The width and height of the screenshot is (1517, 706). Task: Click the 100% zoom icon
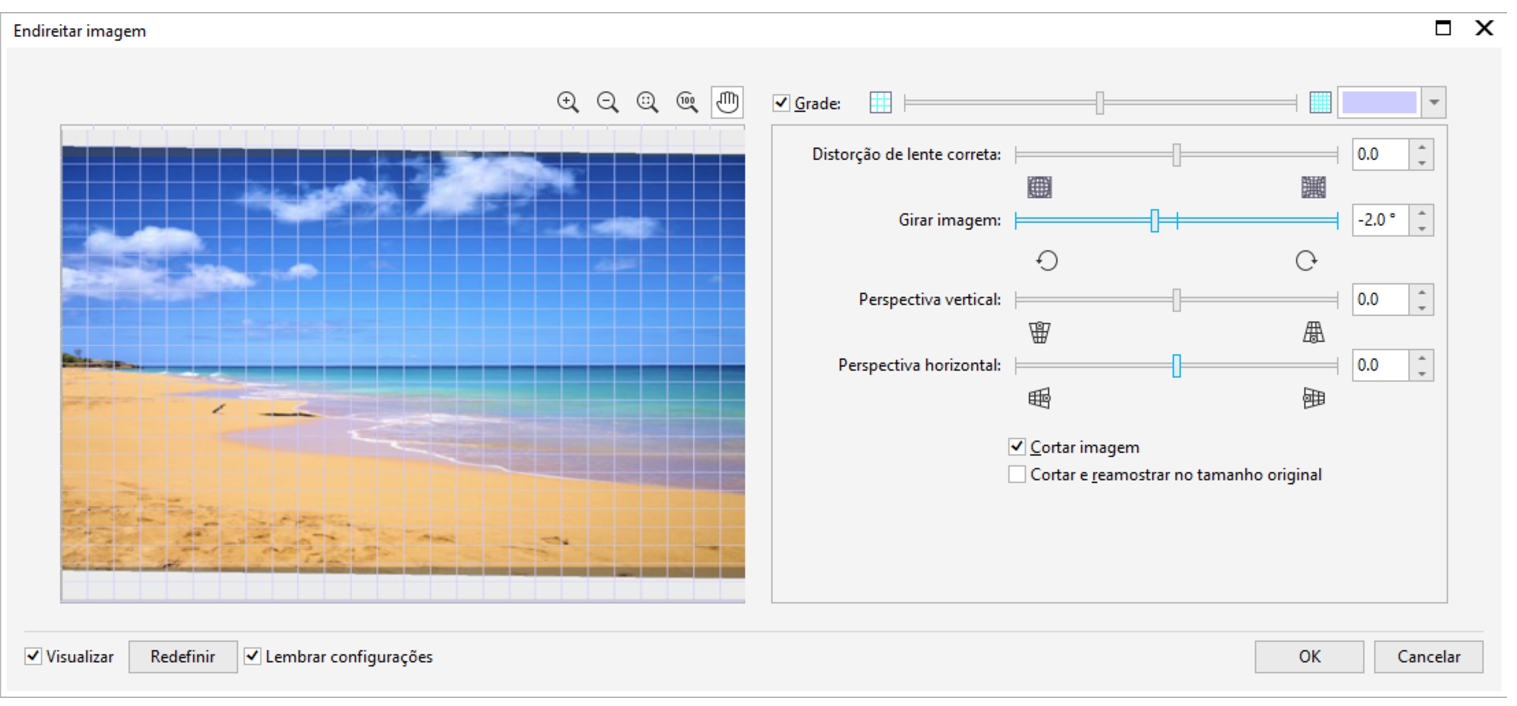687,102
